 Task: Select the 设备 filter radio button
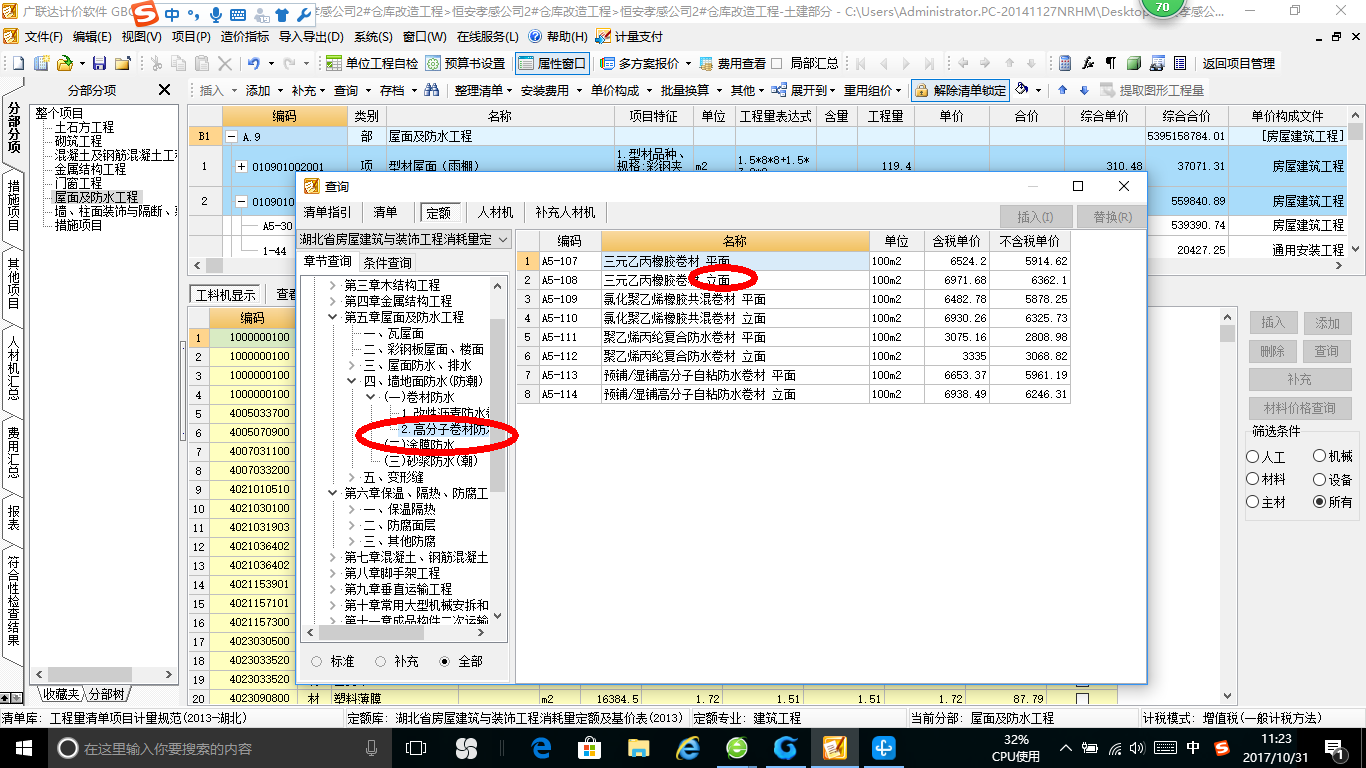1320,480
